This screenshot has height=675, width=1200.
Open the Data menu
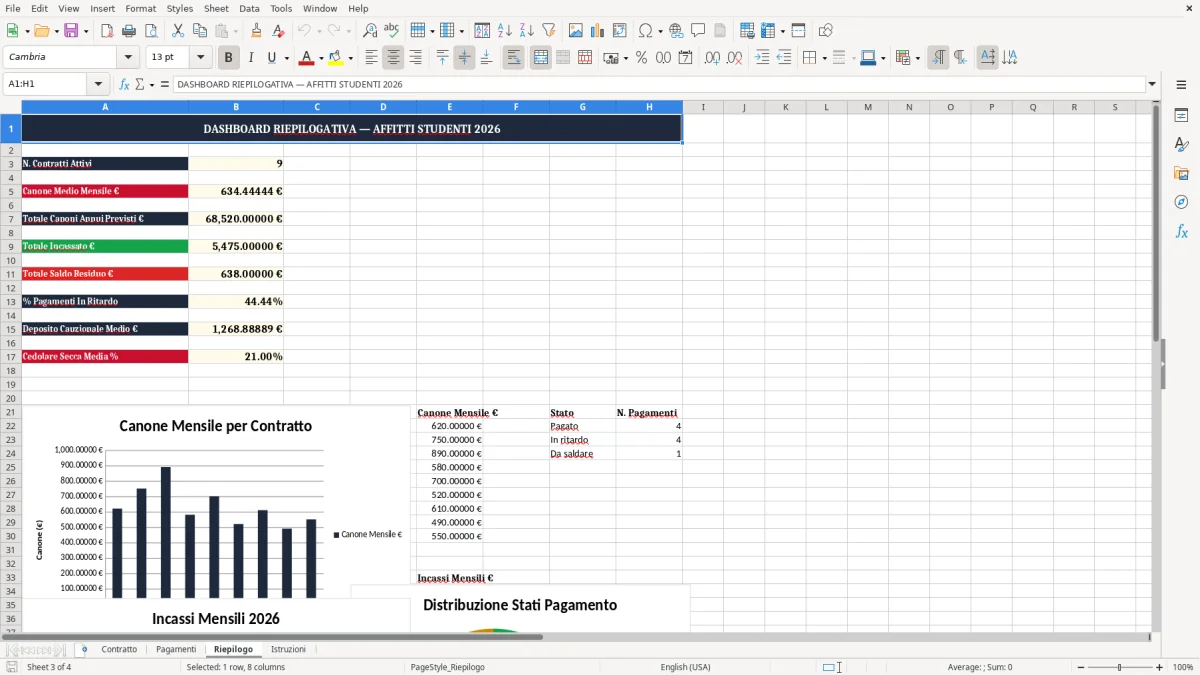249,8
